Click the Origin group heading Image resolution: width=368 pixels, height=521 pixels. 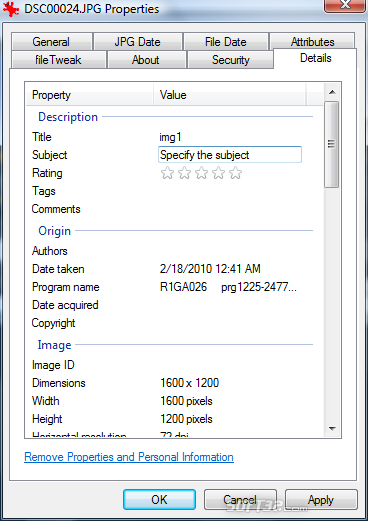click(55, 231)
